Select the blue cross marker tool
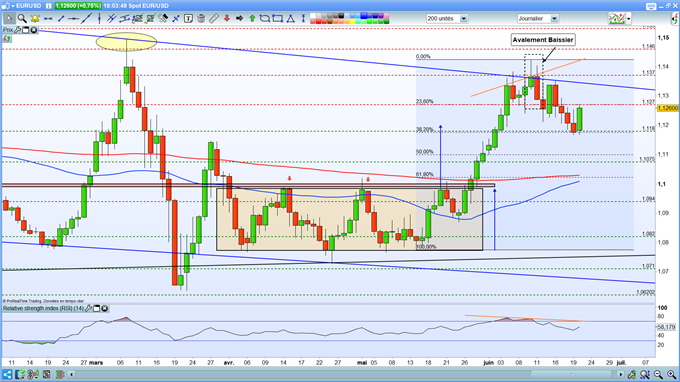 pyautogui.click(x=176, y=19)
